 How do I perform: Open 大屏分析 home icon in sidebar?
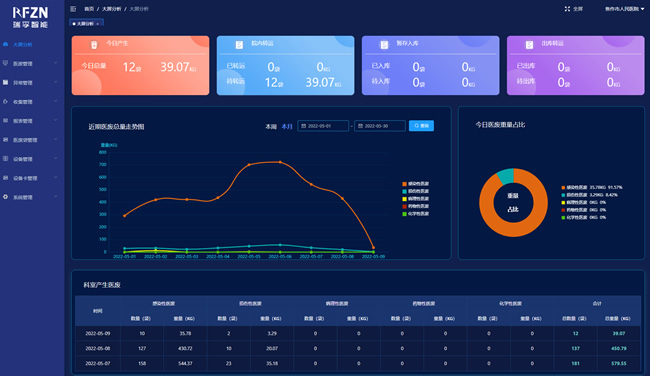pyautogui.click(x=5, y=44)
